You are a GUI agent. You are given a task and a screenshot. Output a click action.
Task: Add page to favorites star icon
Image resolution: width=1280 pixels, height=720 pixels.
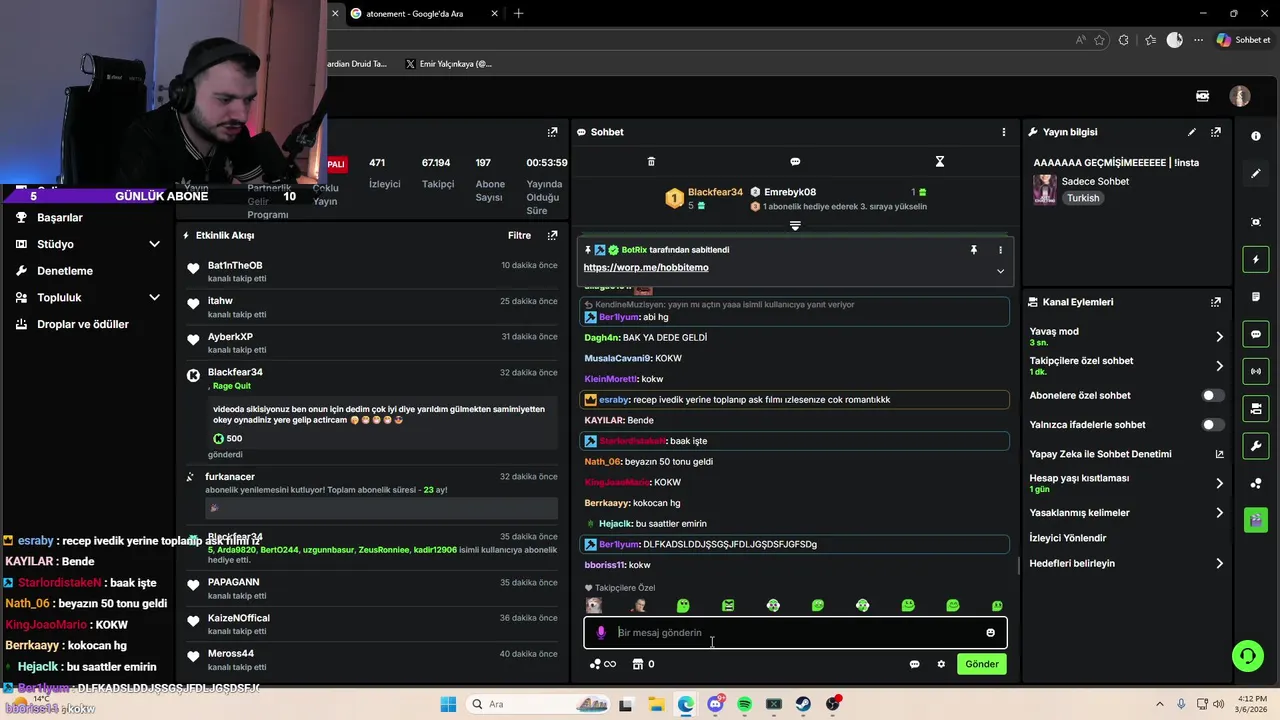[1100, 40]
